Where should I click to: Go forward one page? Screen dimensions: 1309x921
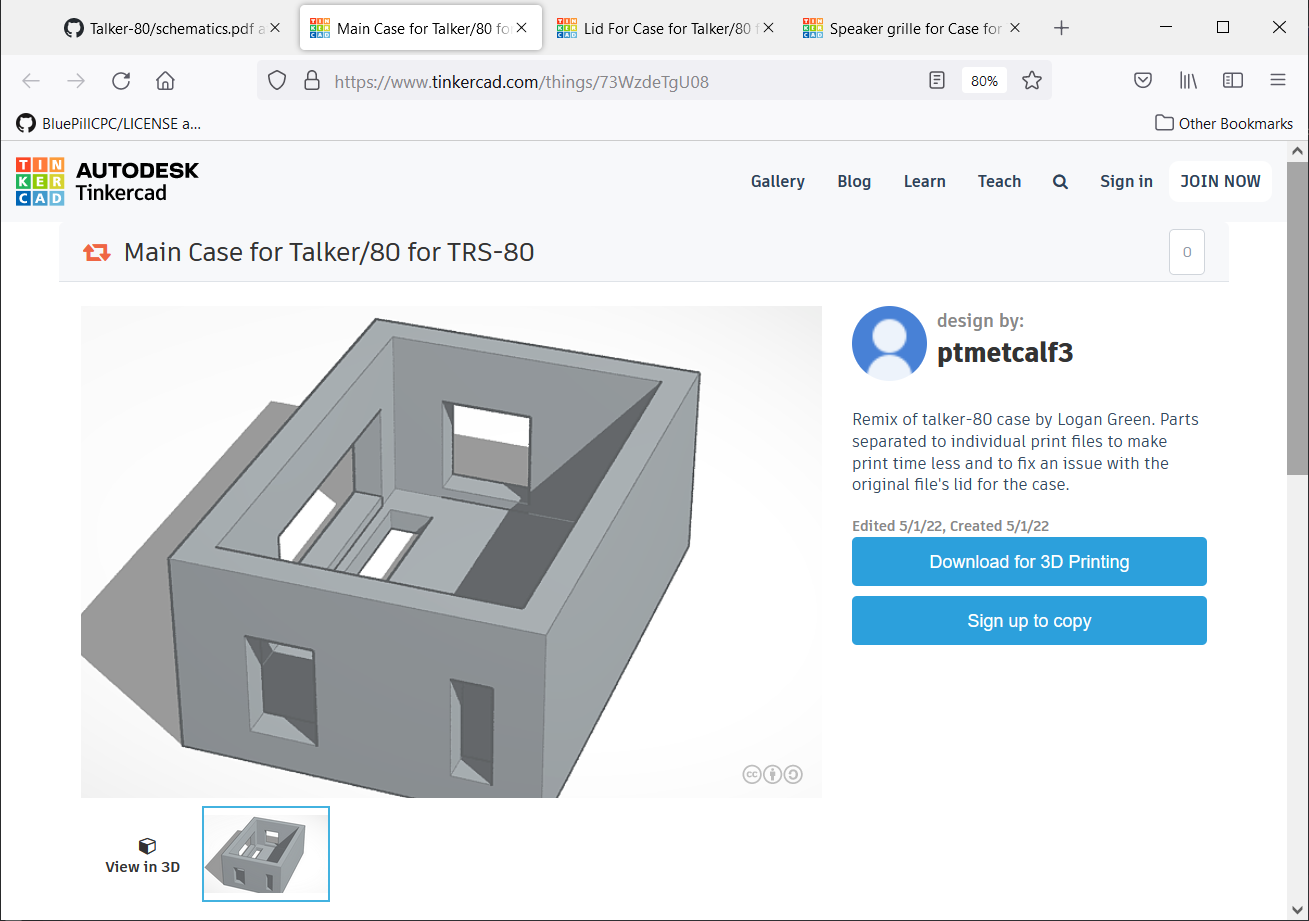pos(76,81)
